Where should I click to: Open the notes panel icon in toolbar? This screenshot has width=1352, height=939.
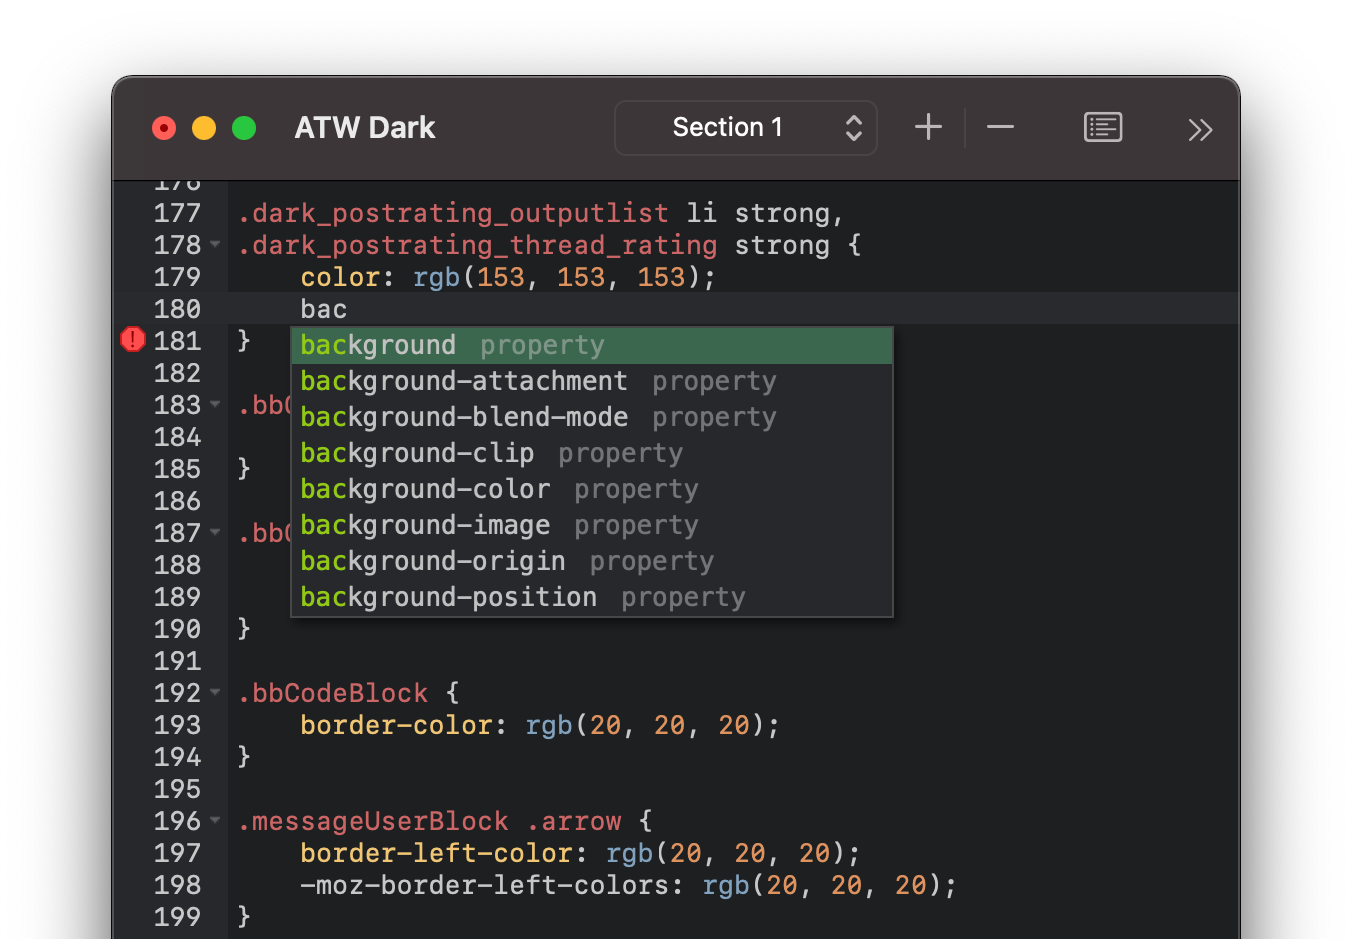click(1102, 127)
